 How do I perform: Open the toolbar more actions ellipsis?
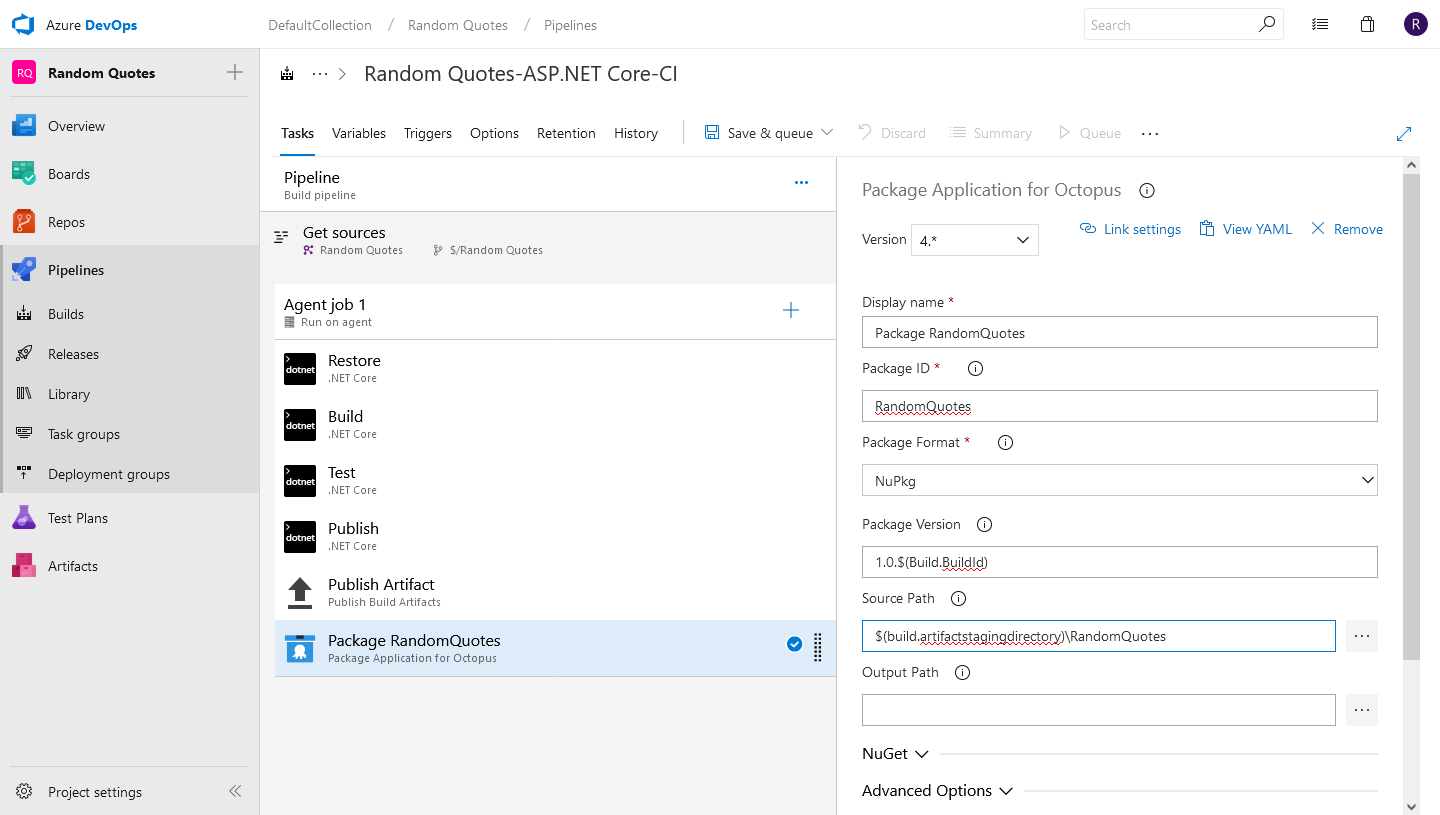[1150, 133]
